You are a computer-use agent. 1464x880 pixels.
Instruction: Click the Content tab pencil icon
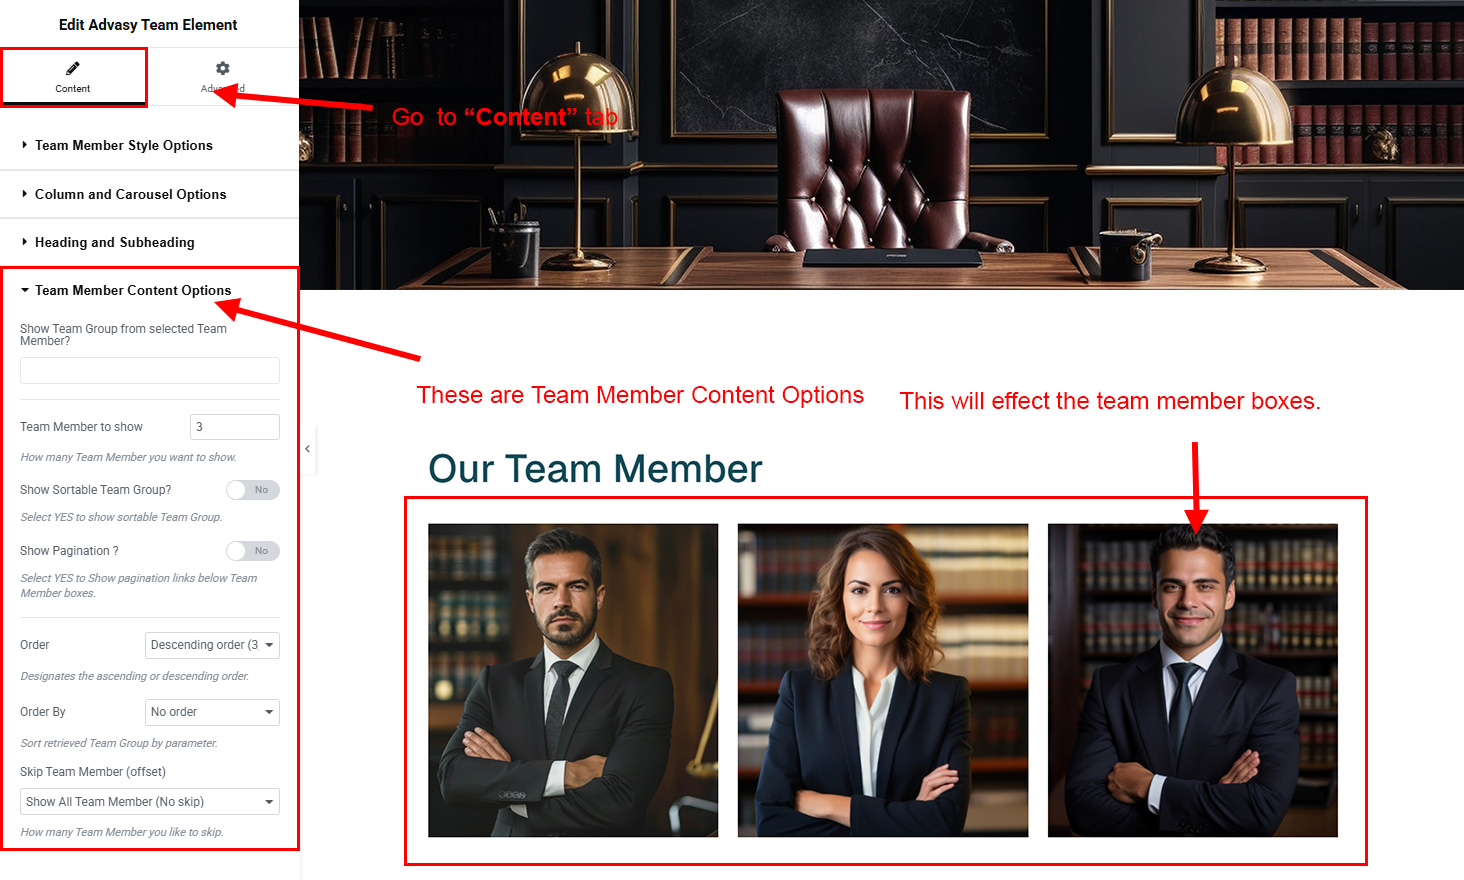(x=73, y=68)
